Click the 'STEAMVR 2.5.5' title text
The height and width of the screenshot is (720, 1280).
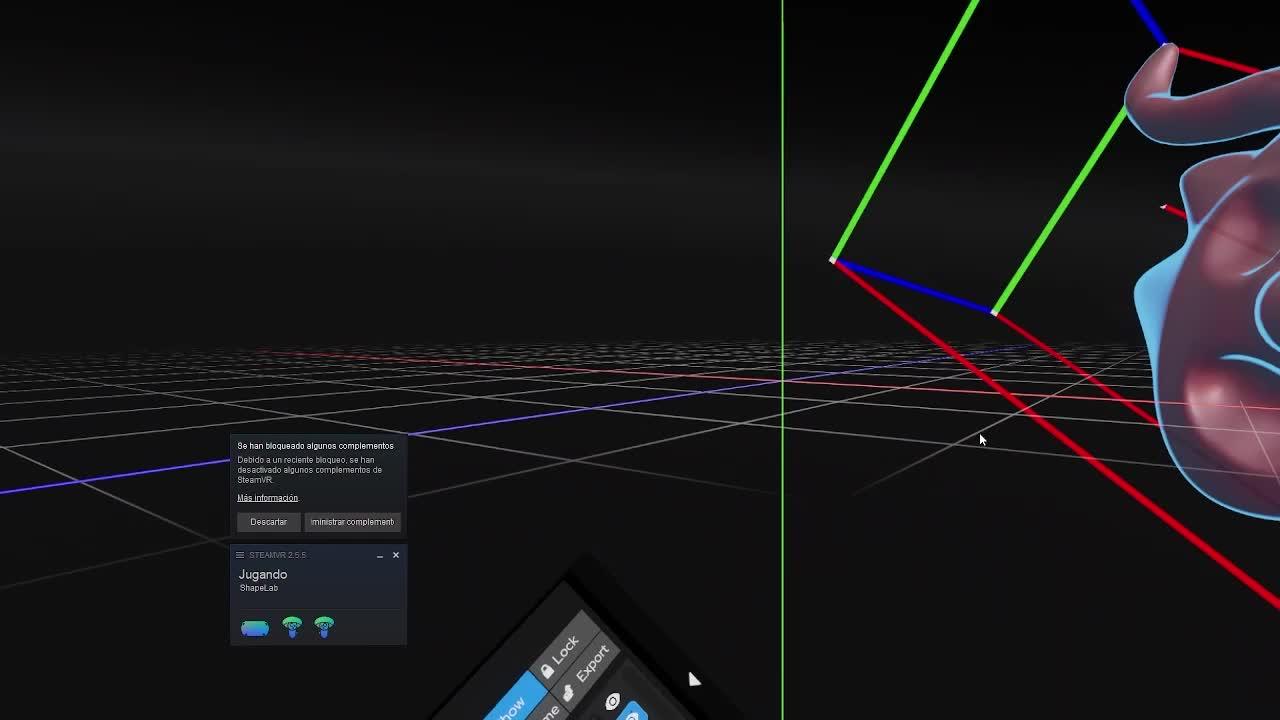[x=278, y=555]
